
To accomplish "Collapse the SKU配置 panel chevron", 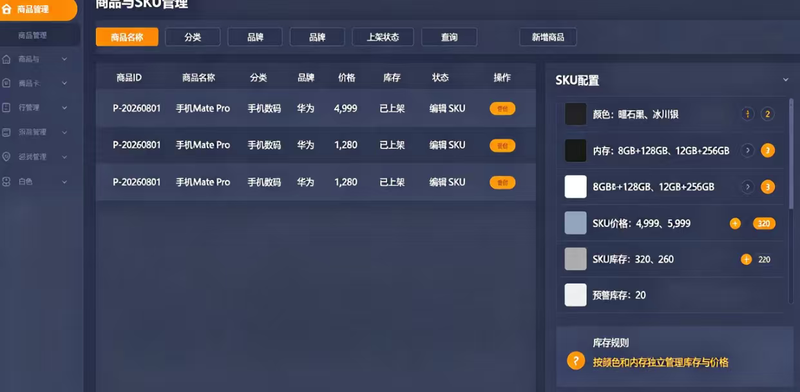I will (786, 80).
